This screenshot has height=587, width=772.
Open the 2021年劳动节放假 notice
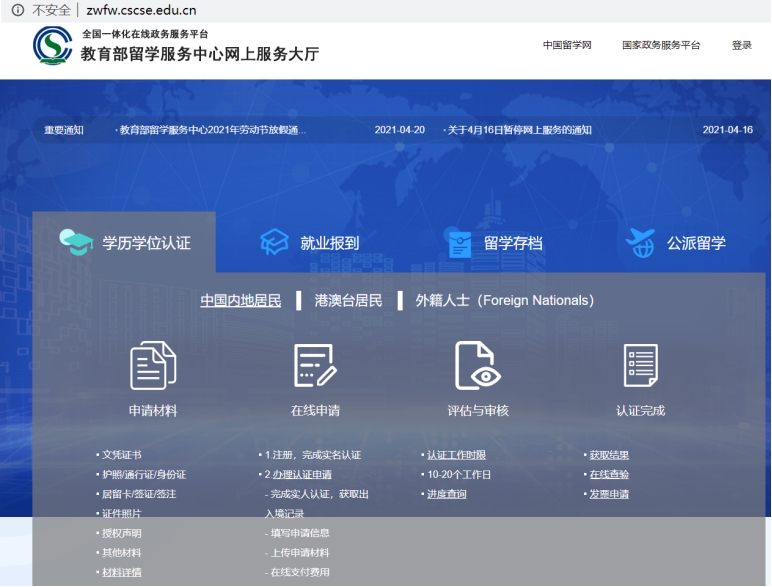211,130
